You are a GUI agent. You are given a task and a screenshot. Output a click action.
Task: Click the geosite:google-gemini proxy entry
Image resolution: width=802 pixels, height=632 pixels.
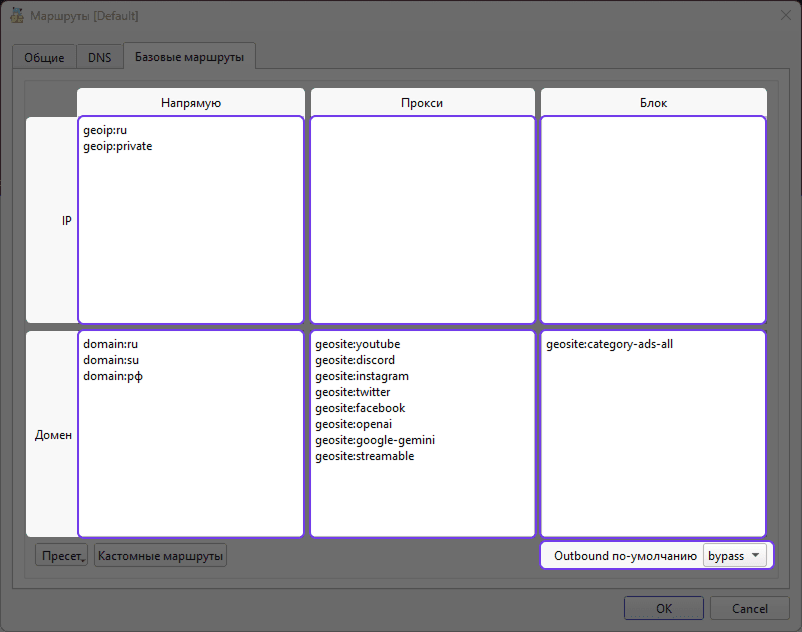pos(375,440)
